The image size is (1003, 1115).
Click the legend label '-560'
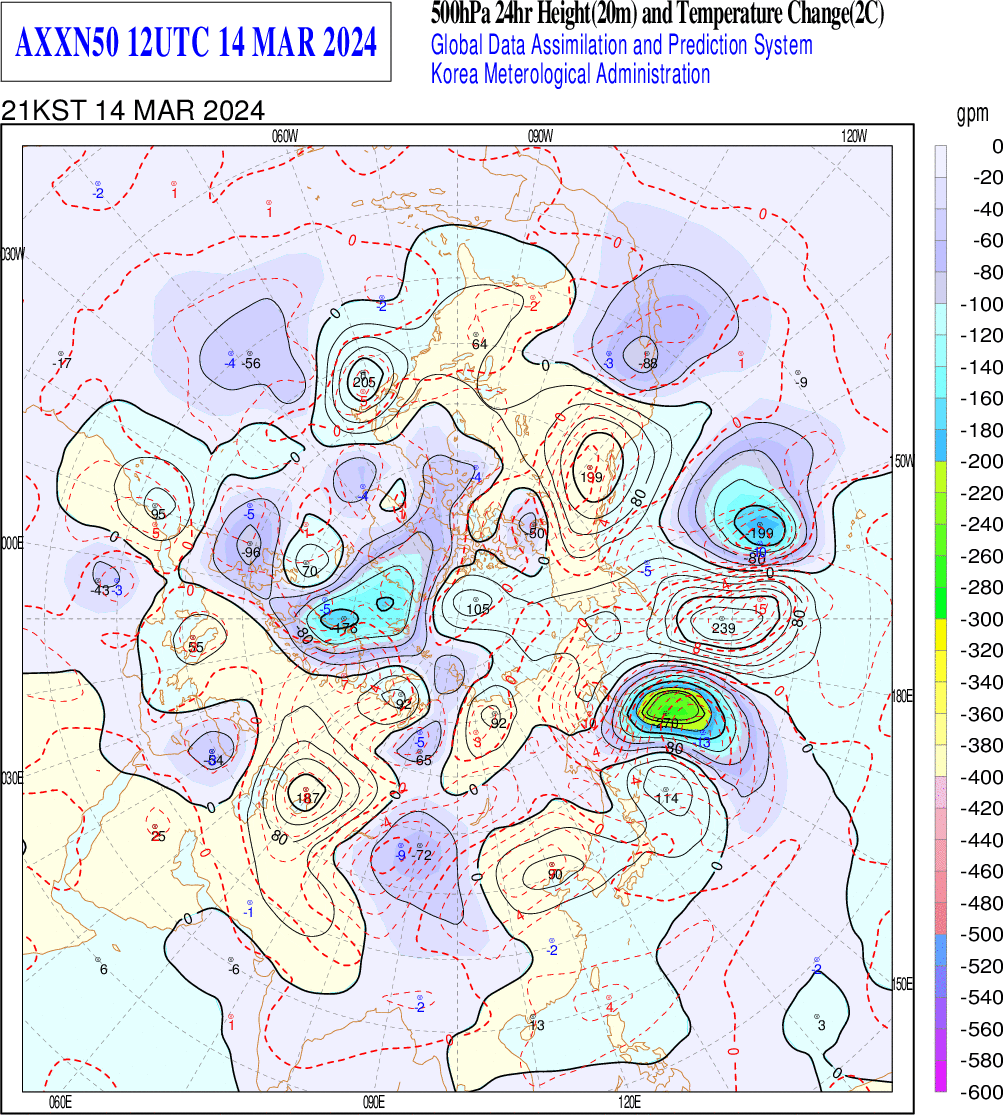tap(981, 1028)
